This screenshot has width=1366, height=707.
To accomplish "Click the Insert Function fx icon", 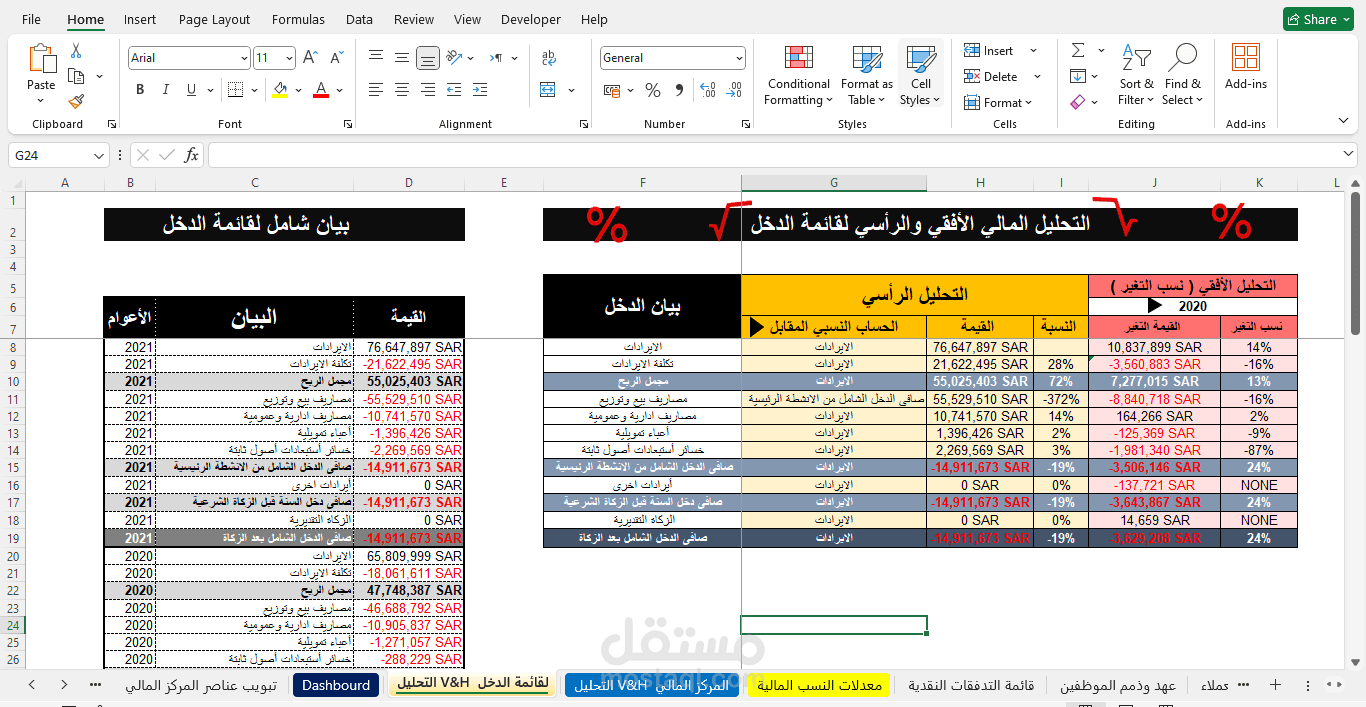I will point(192,155).
